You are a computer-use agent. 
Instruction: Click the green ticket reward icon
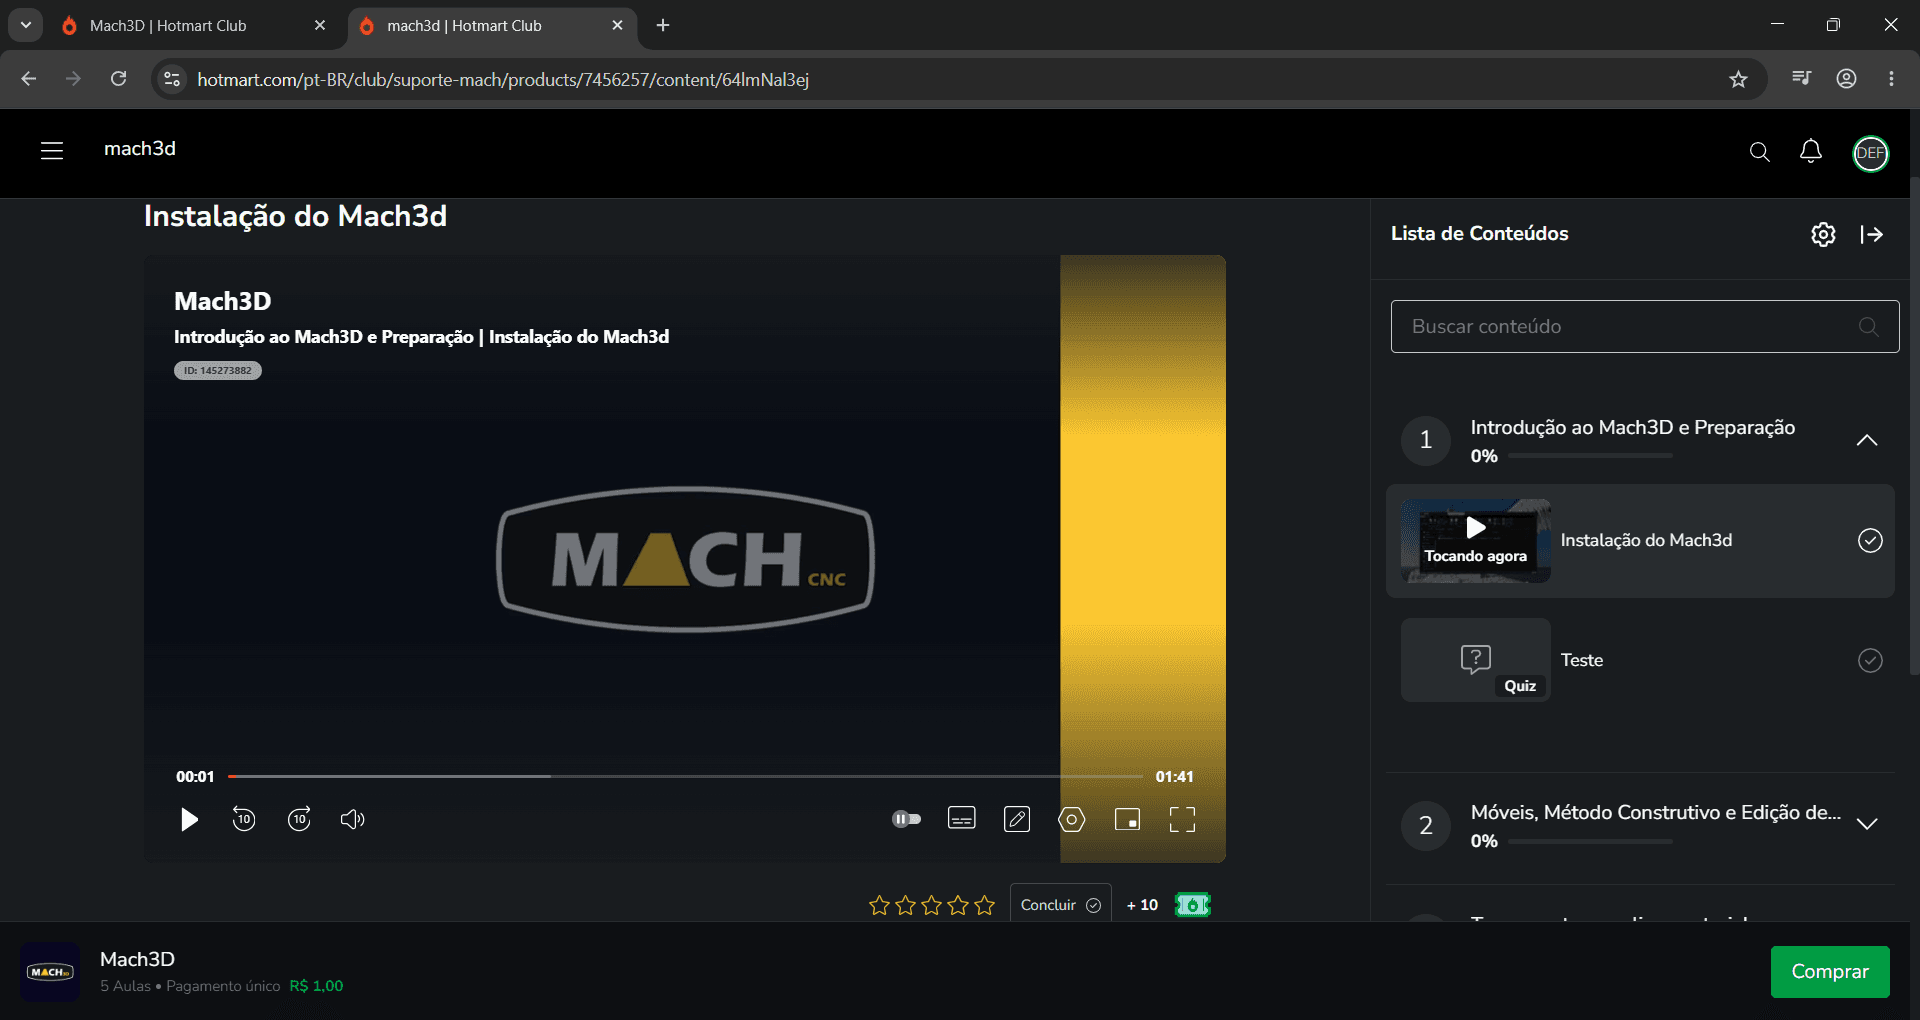pos(1192,905)
